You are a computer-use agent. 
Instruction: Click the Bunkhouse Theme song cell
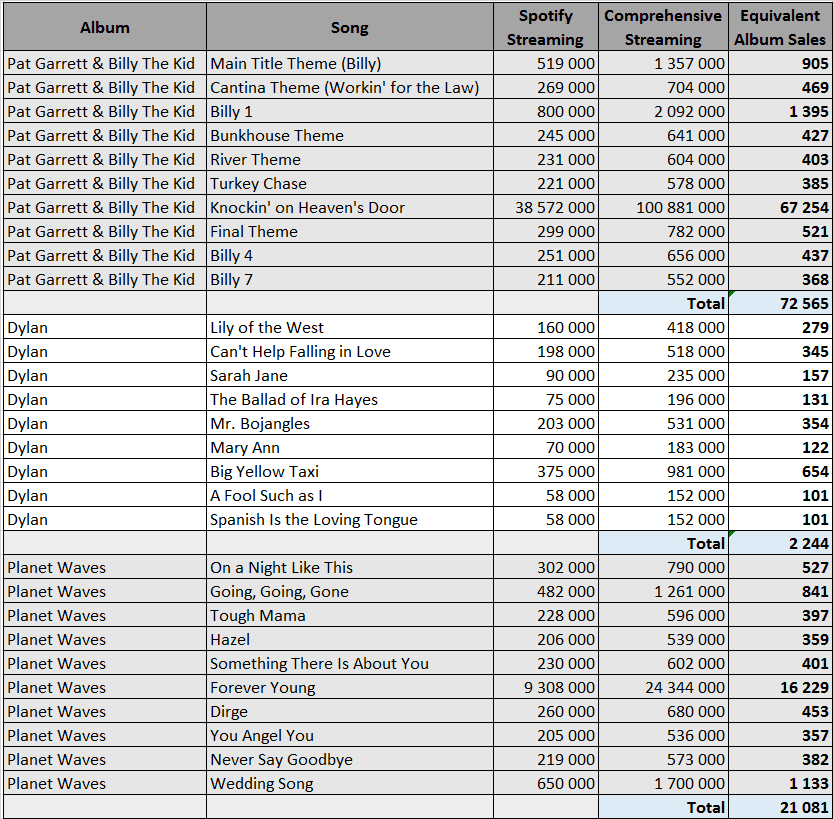(350, 135)
